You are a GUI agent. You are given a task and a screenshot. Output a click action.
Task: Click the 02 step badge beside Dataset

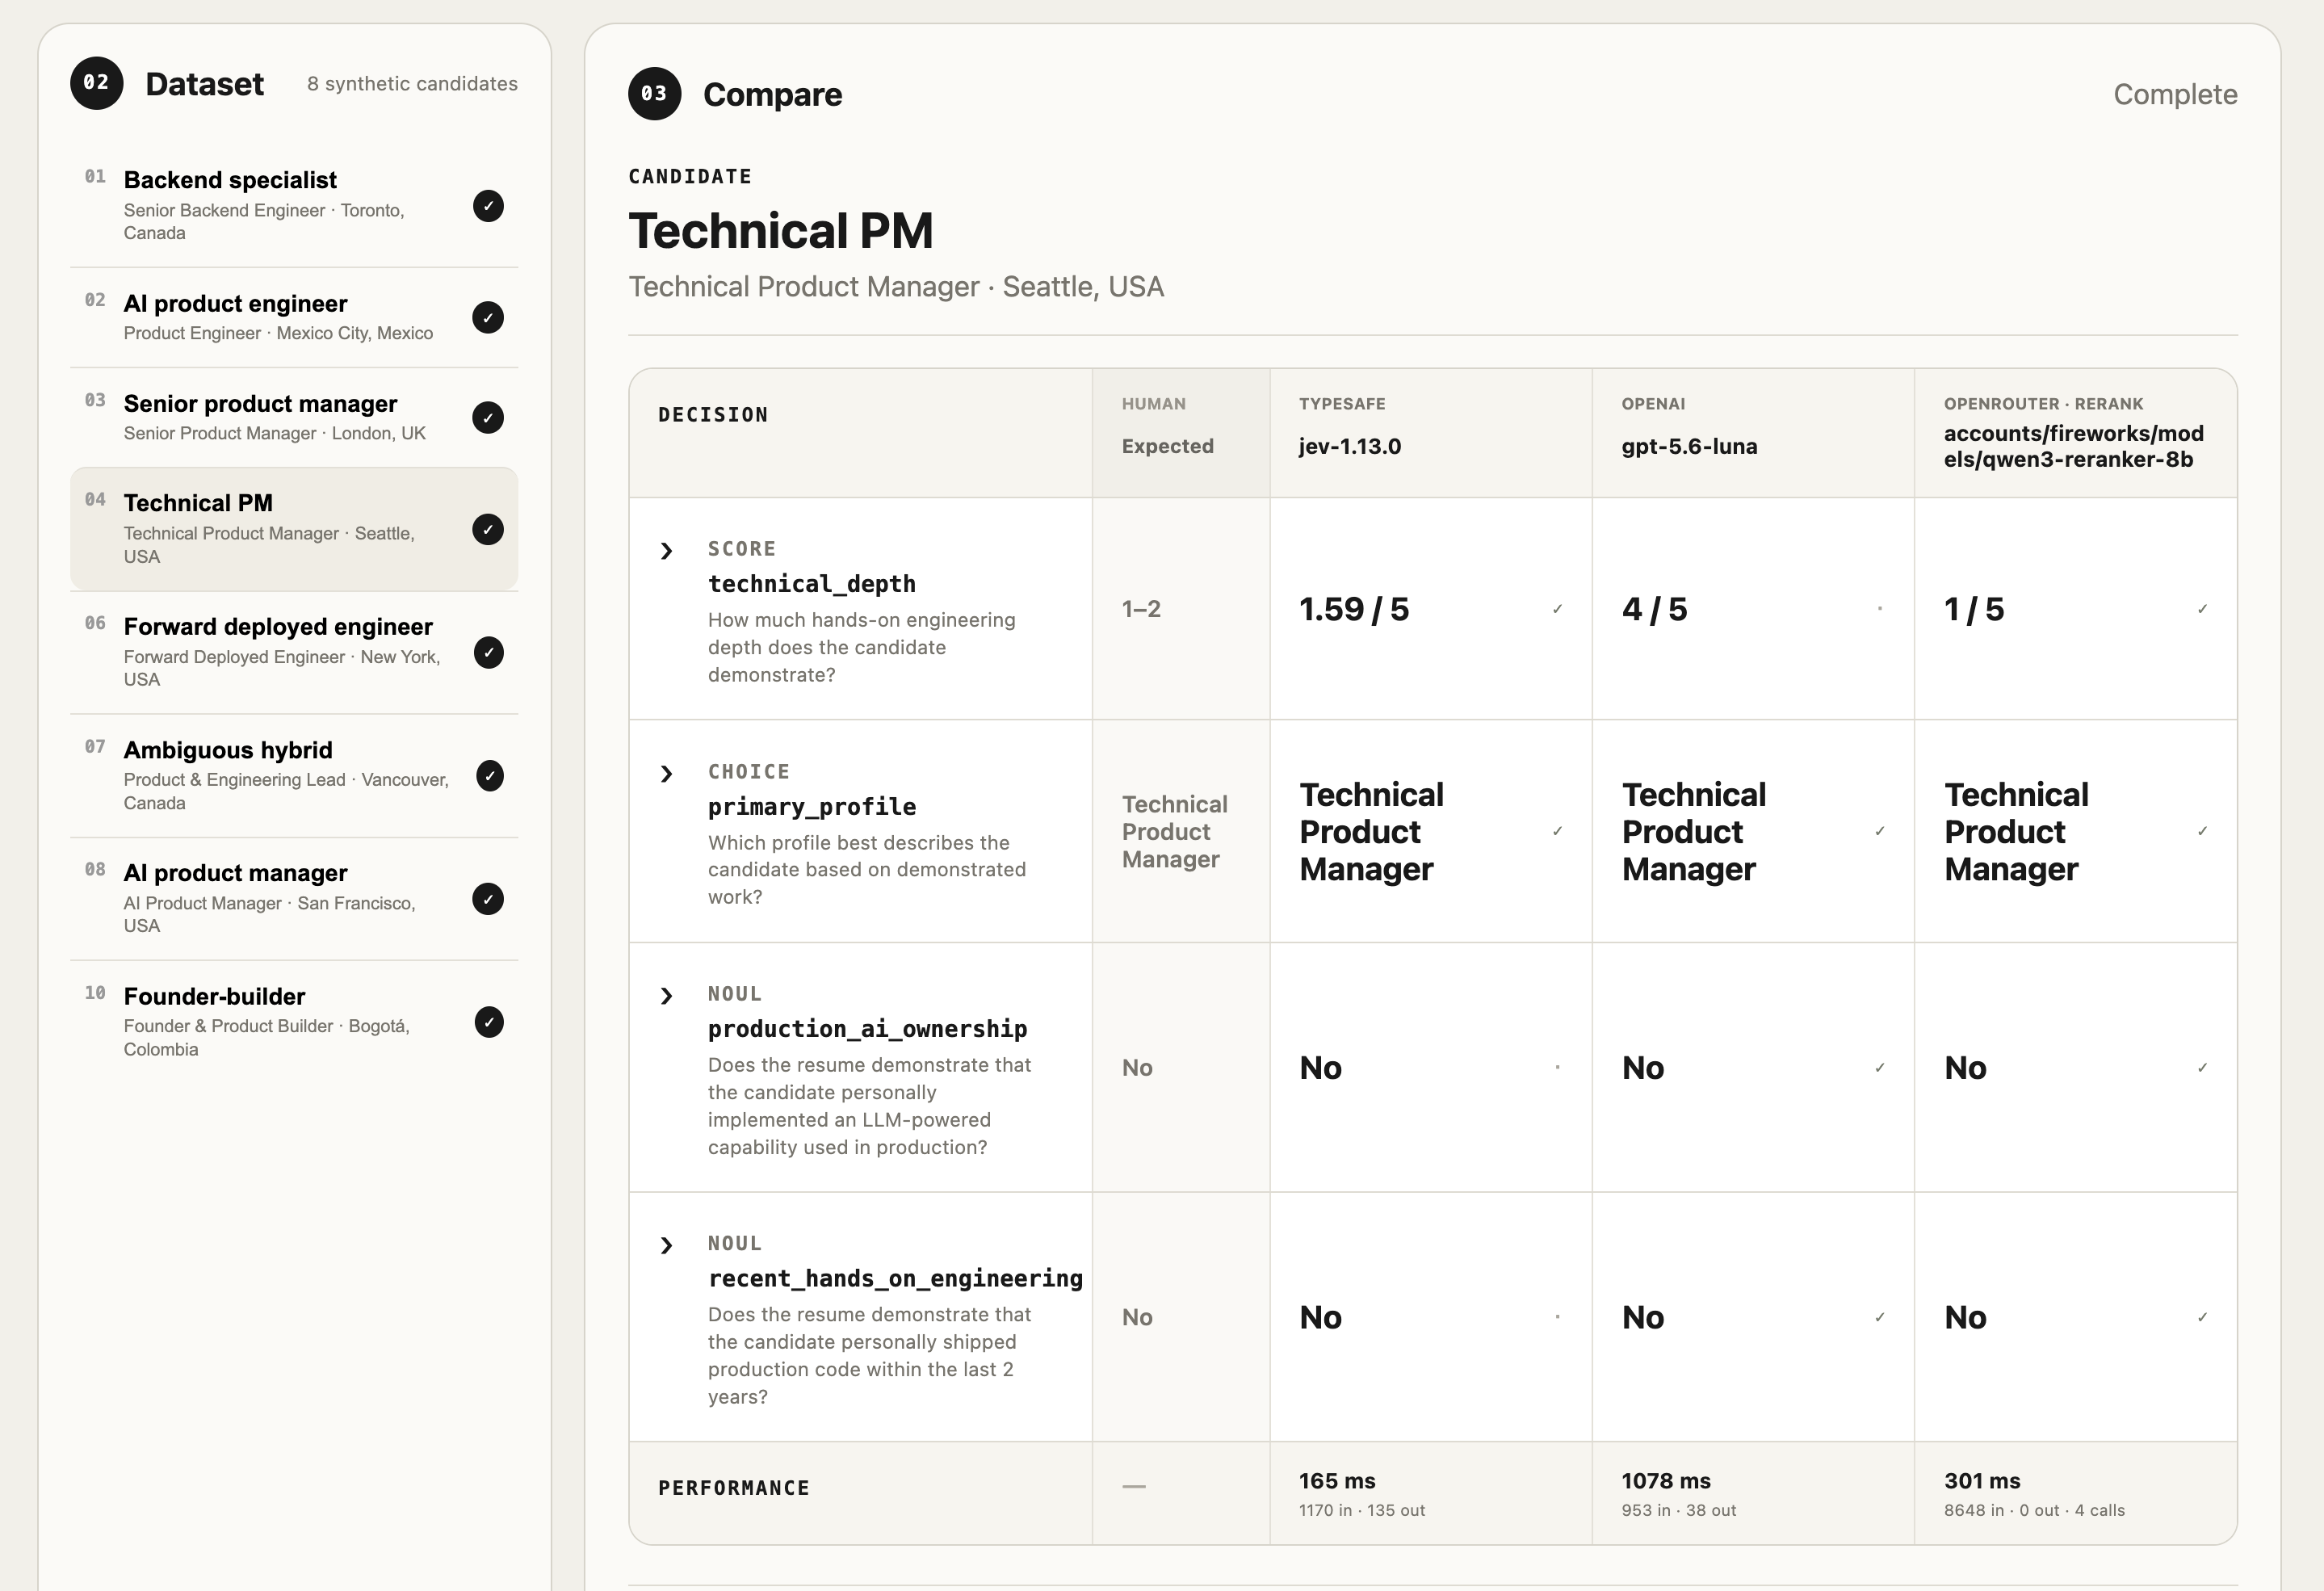pyautogui.click(x=96, y=83)
